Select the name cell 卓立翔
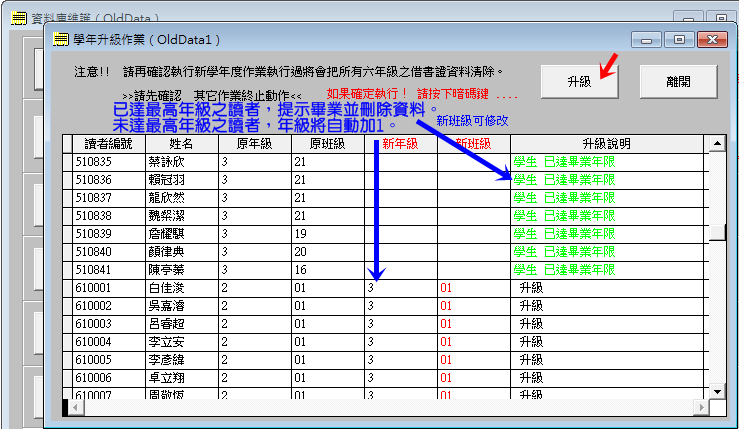Image resolution: width=739 pixels, height=429 pixels. (x=182, y=378)
